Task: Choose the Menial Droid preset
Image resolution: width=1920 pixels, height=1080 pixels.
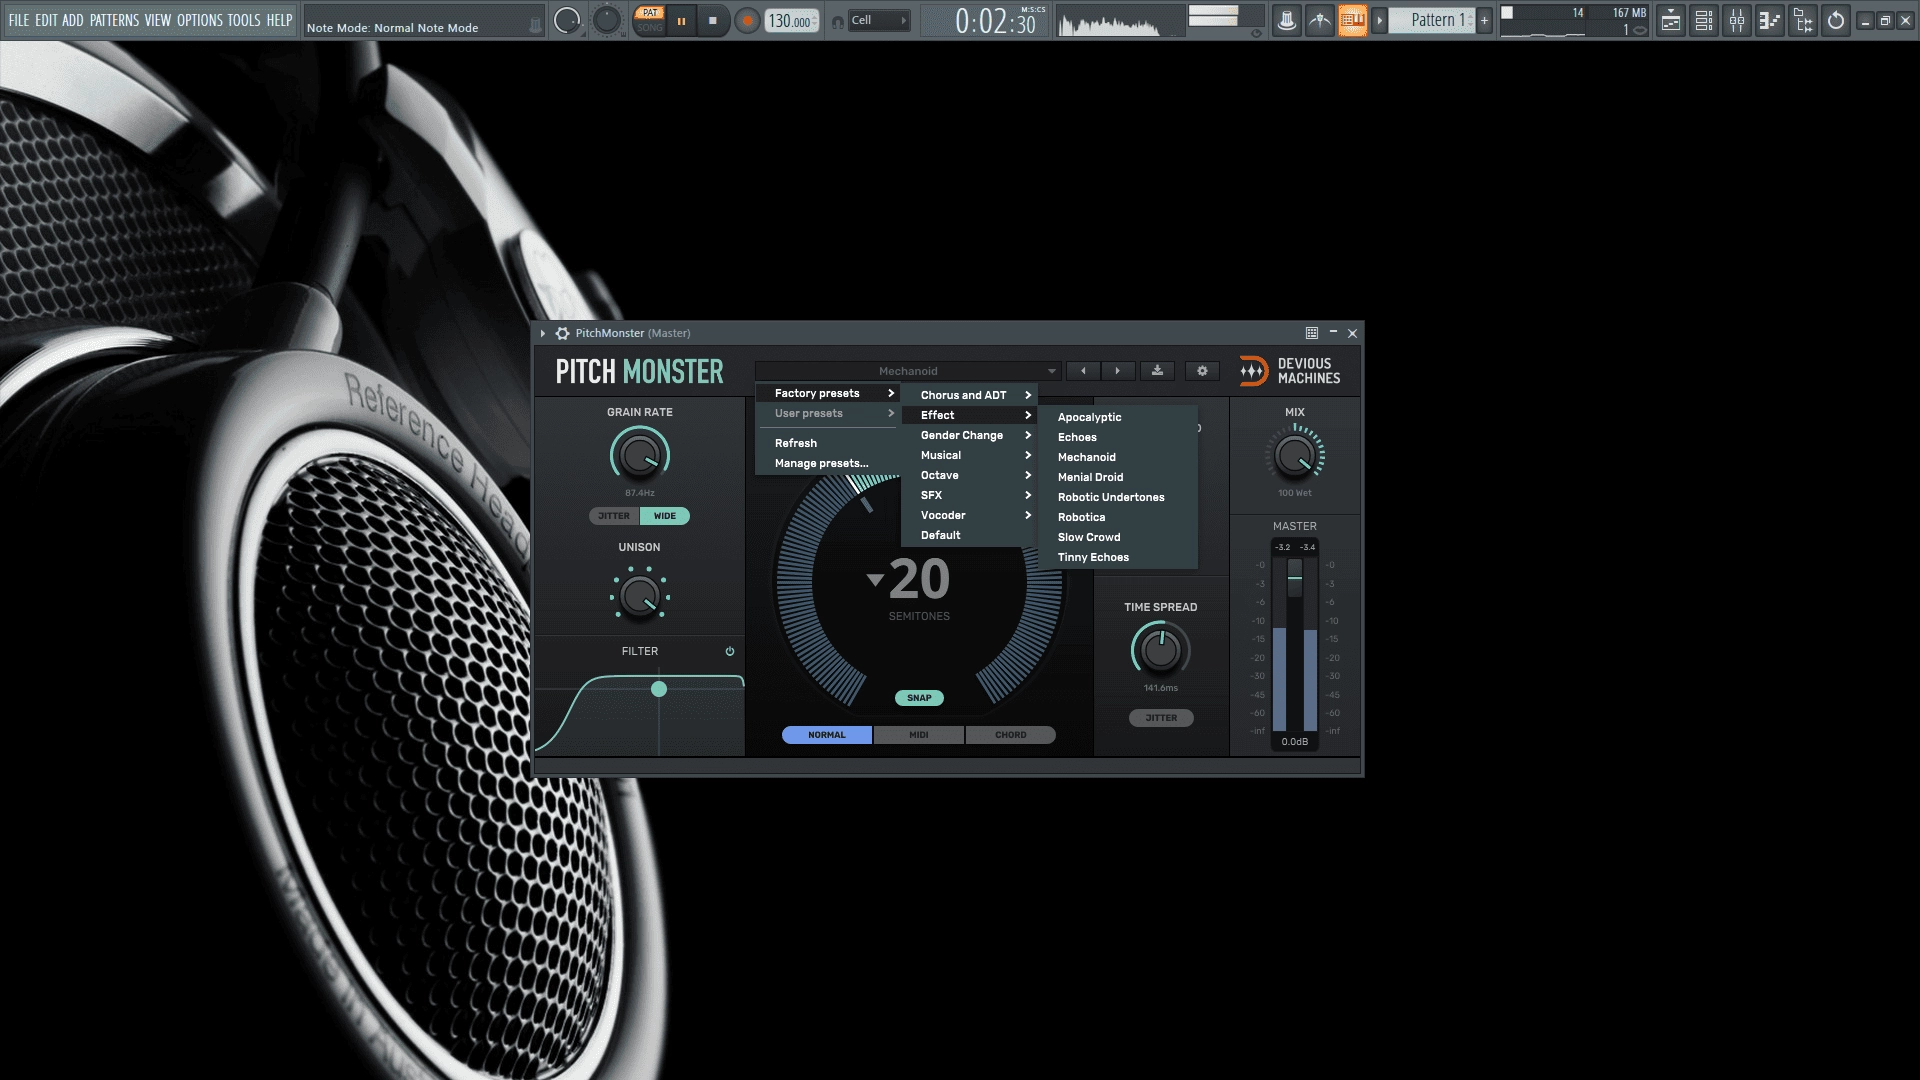Action: [1119, 478]
